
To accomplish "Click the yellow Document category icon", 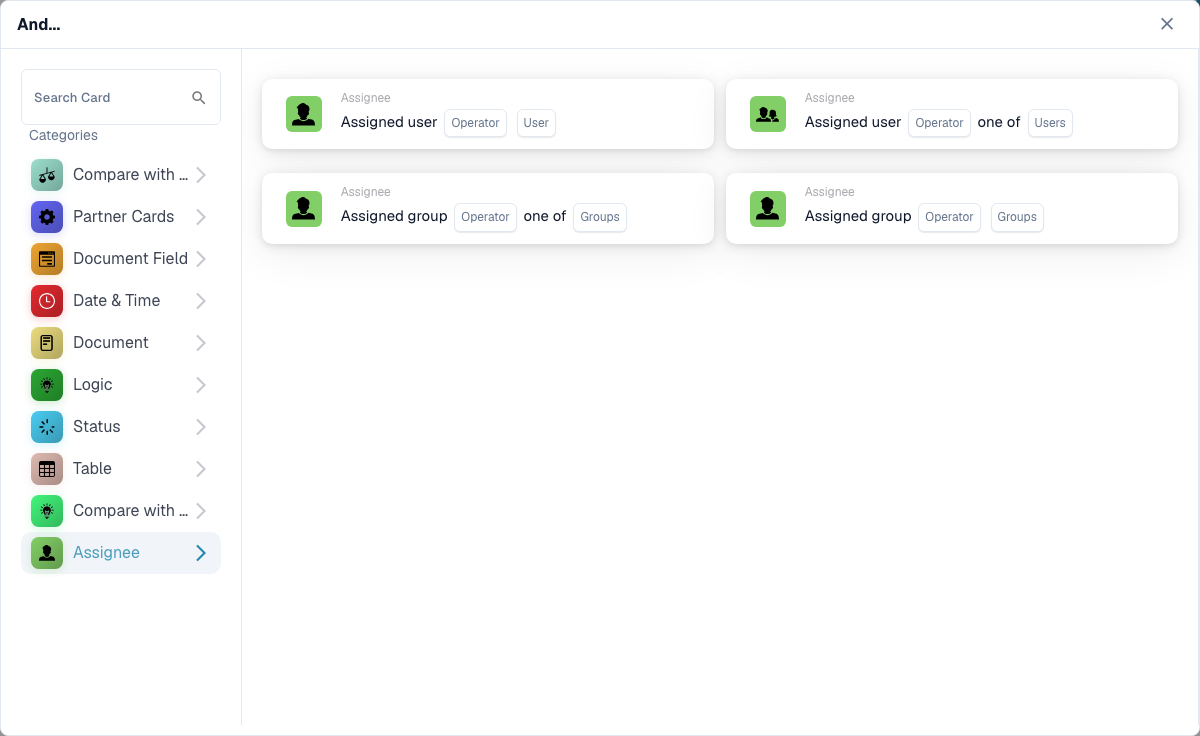I will pyautogui.click(x=47, y=343).
